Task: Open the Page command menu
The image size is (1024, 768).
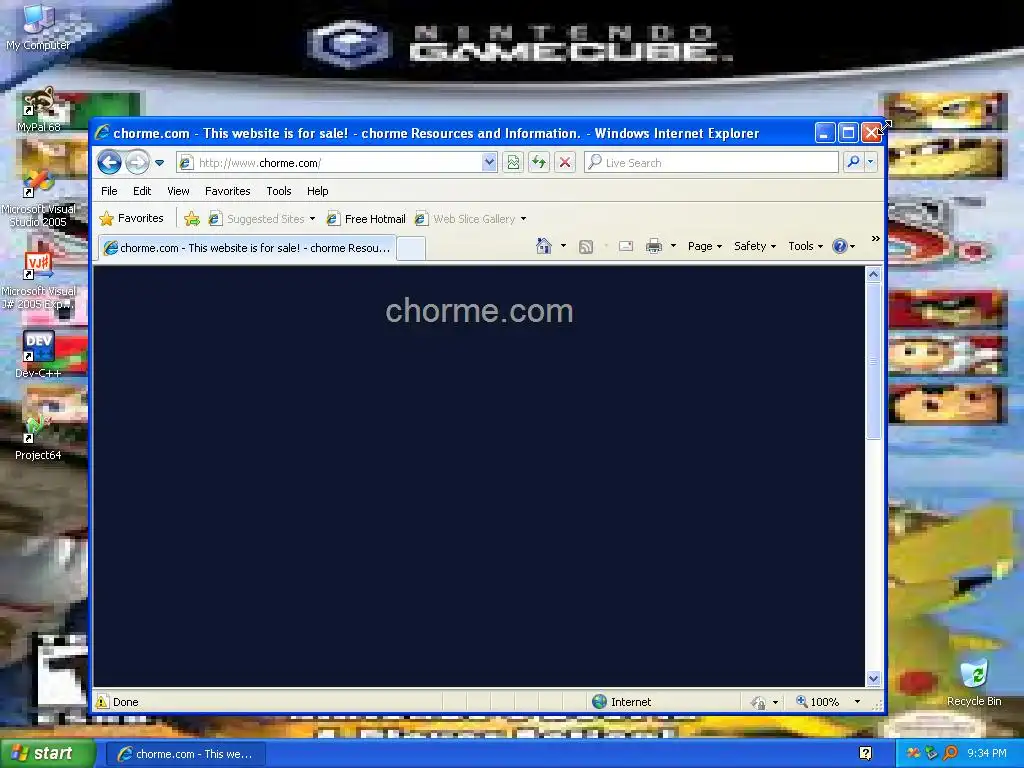Action: 705,246
